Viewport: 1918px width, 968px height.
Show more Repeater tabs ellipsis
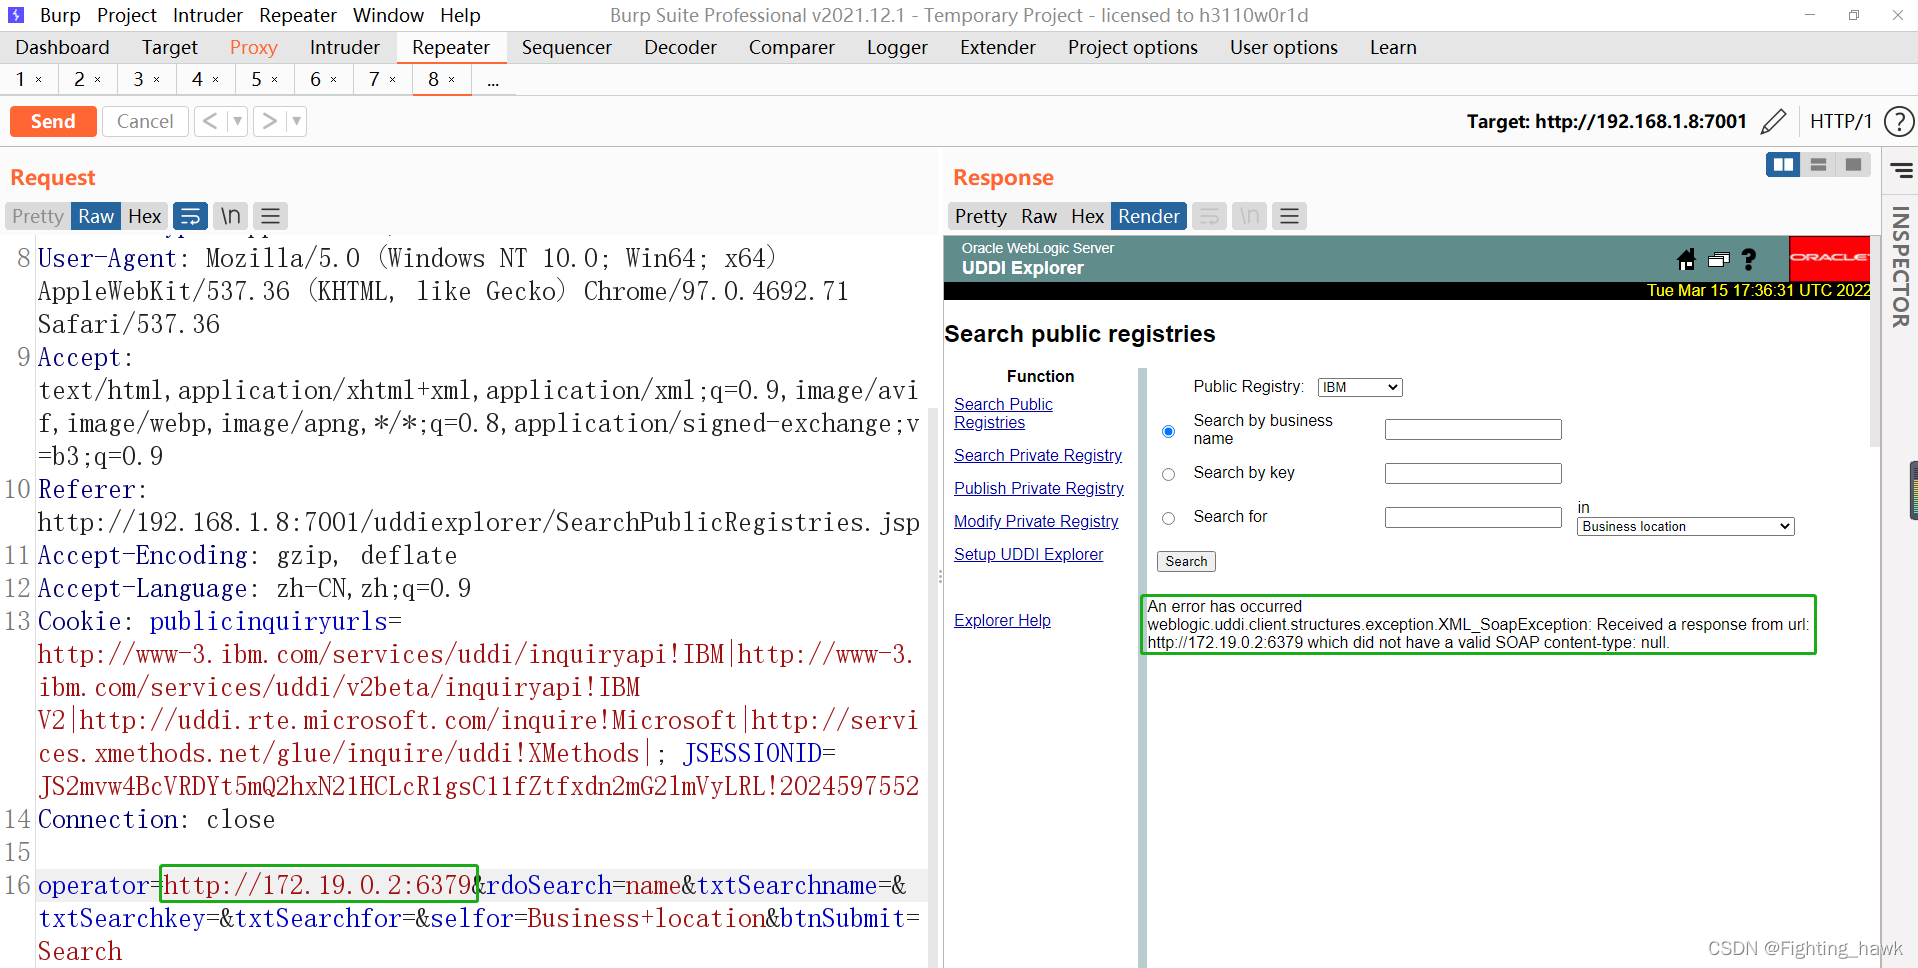click(x=493, y=80)
